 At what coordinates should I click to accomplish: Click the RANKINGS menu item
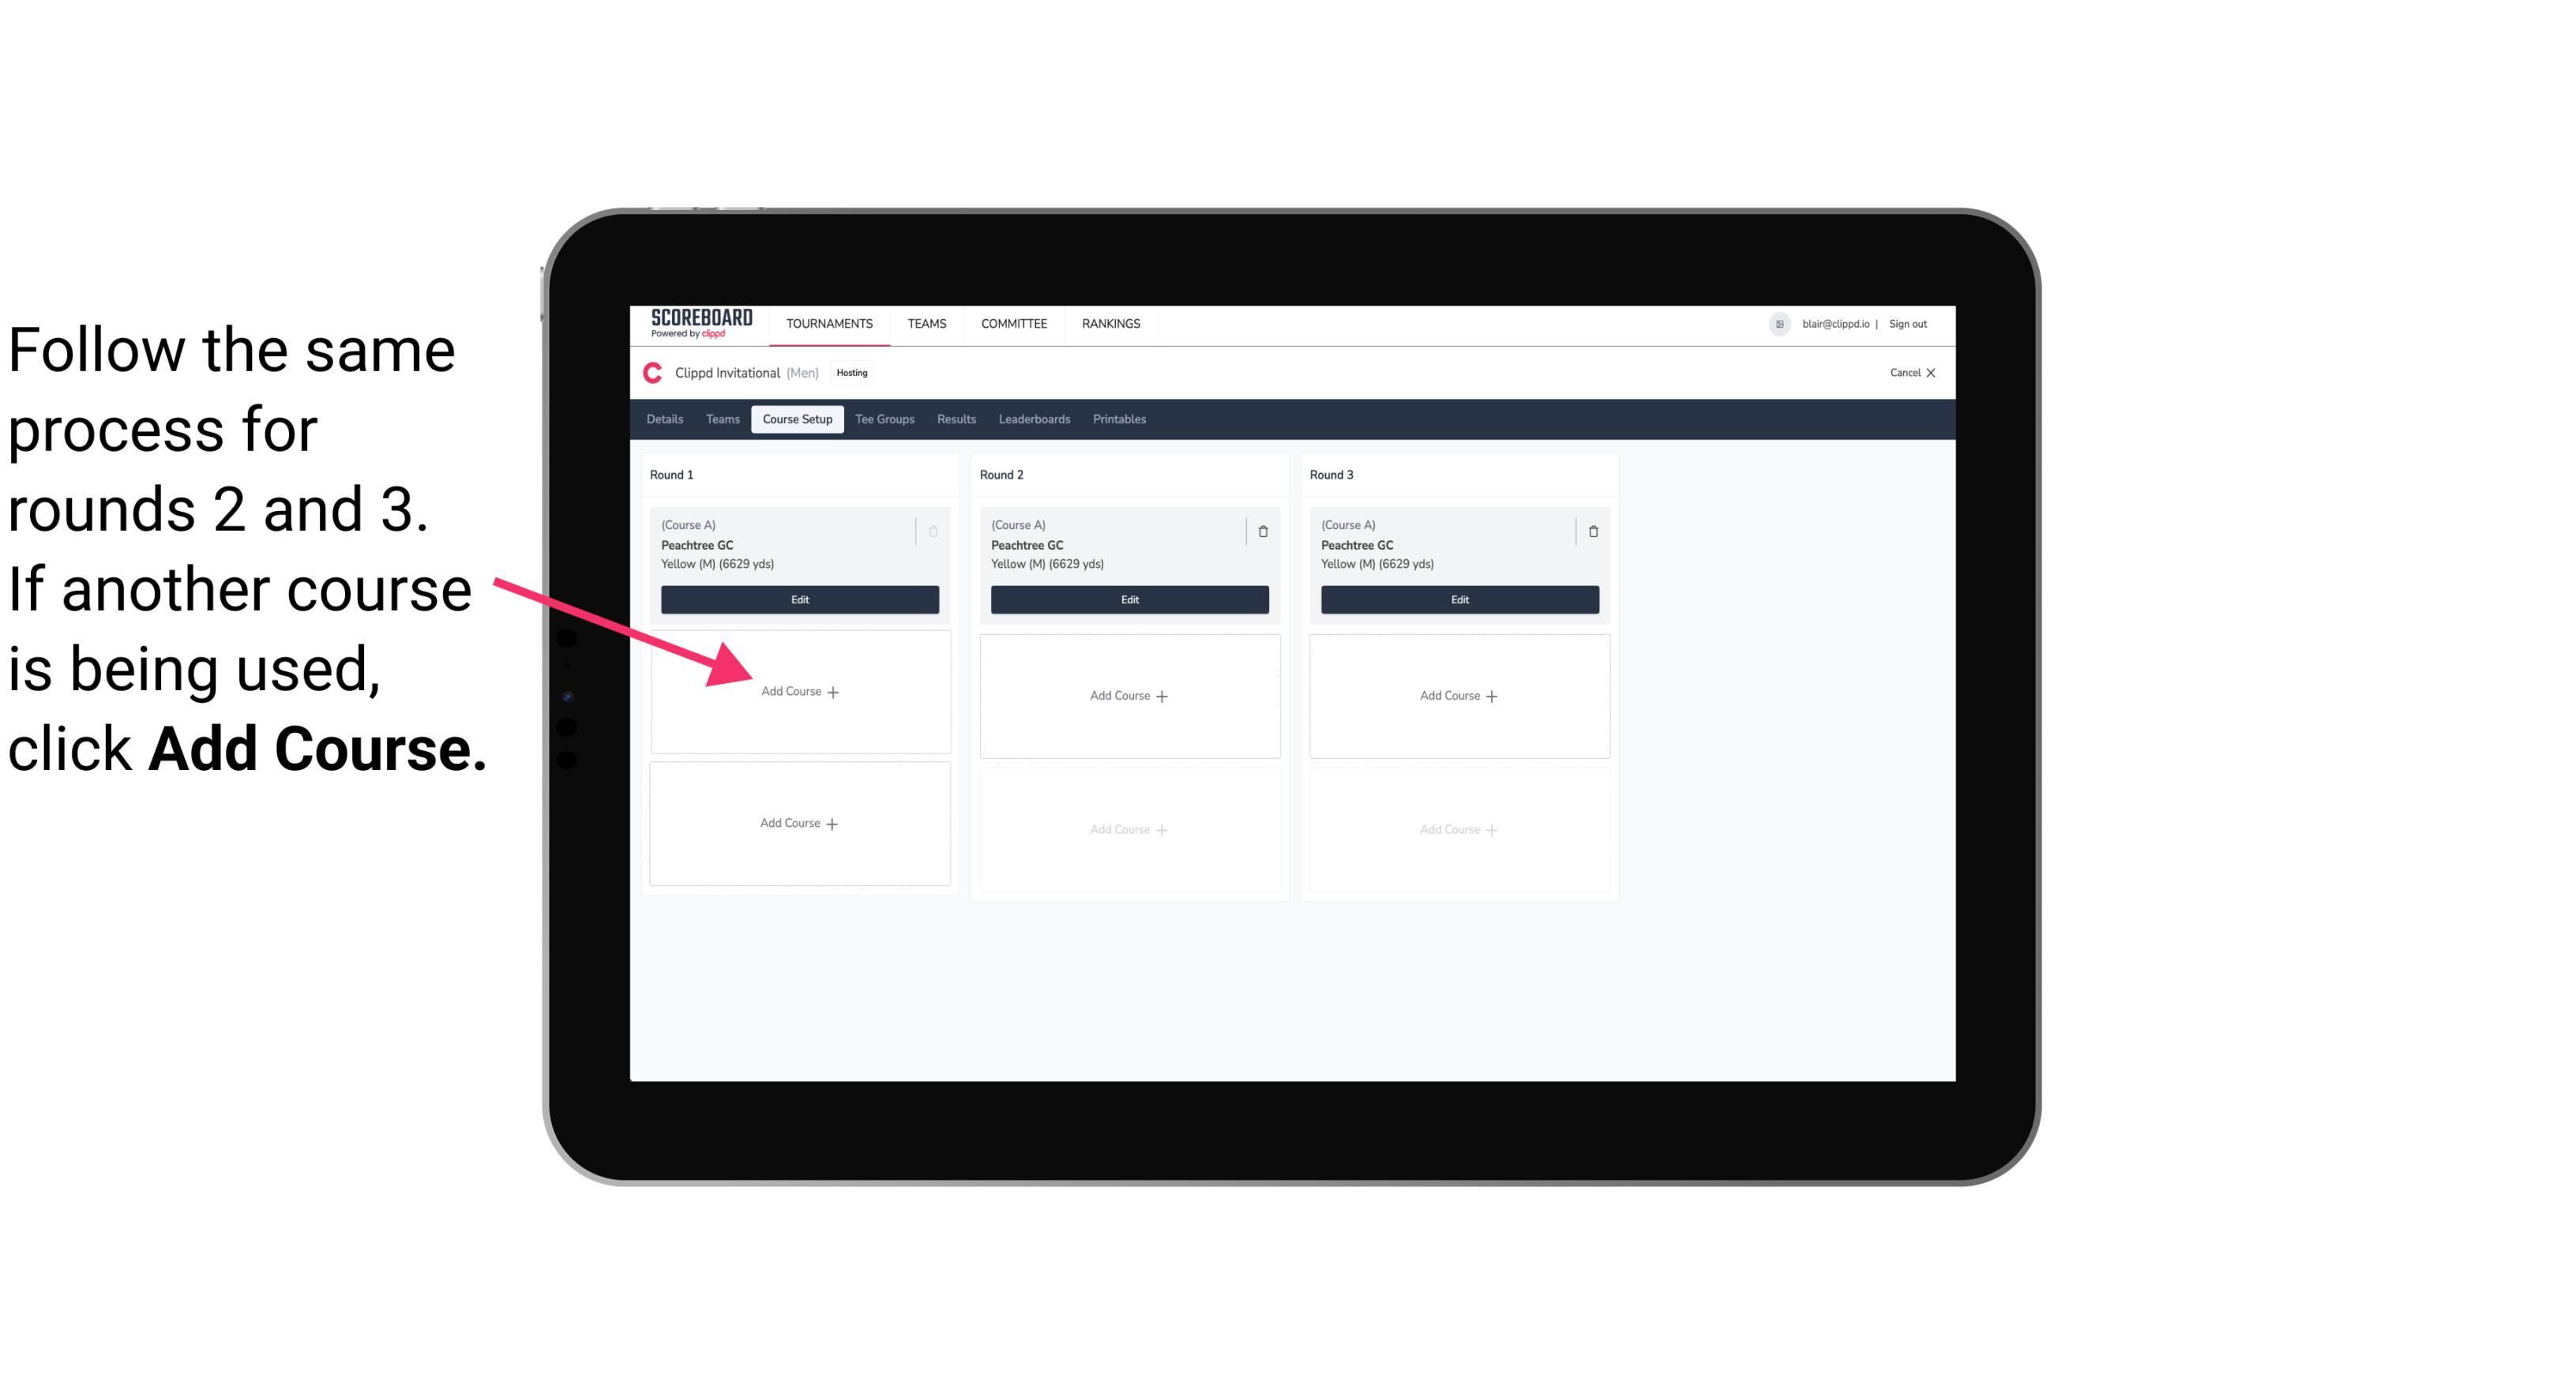coord(1110,322)
